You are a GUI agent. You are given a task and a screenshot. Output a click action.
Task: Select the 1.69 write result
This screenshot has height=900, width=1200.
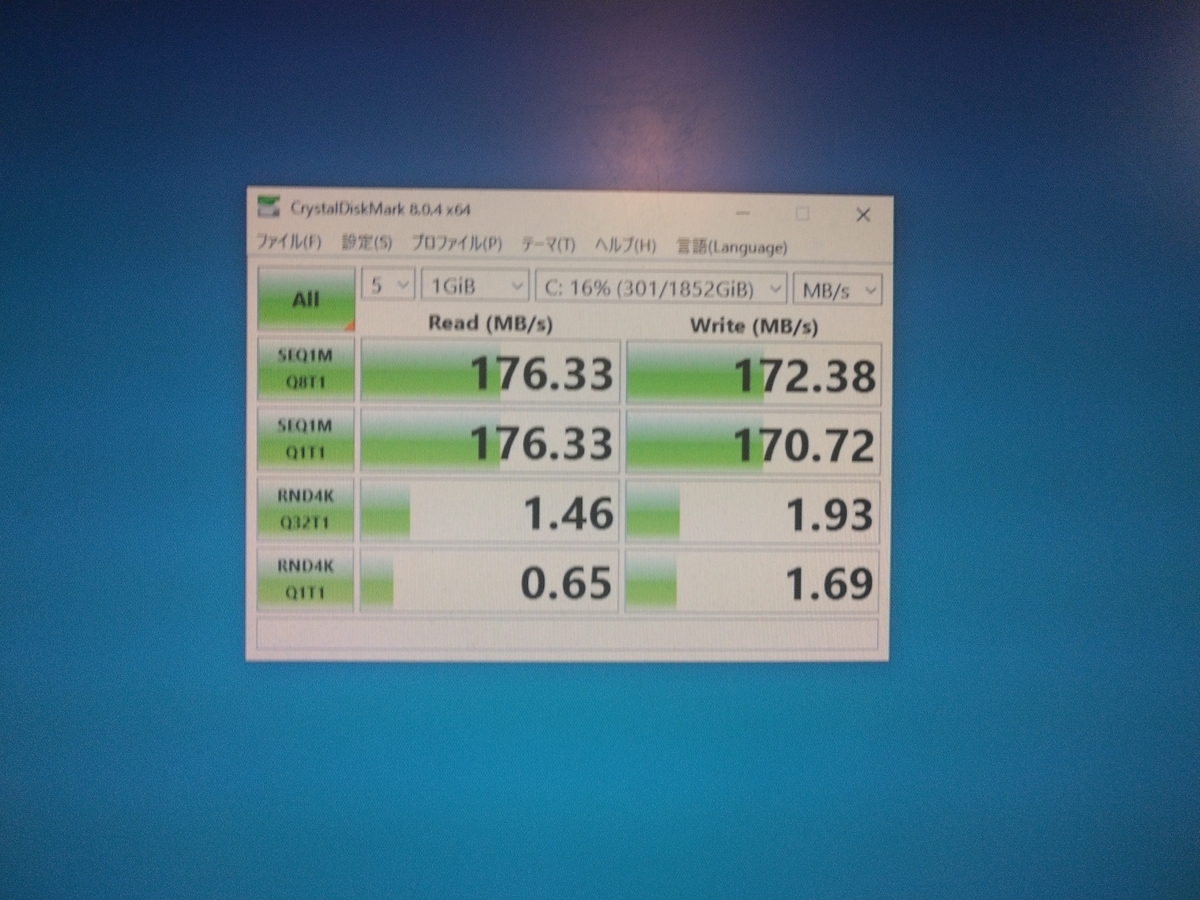coord(752,581)
